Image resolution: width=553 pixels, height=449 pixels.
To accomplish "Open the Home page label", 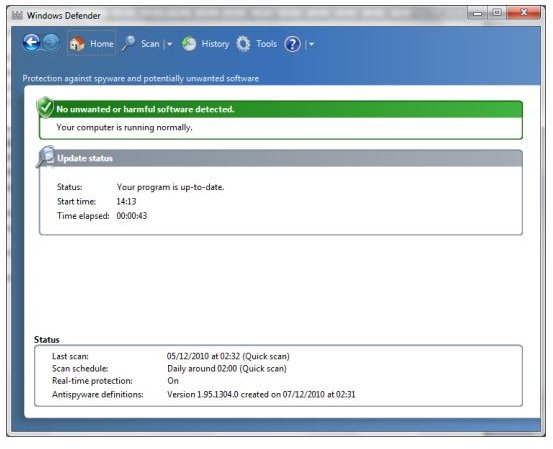I will click(102, 44).
